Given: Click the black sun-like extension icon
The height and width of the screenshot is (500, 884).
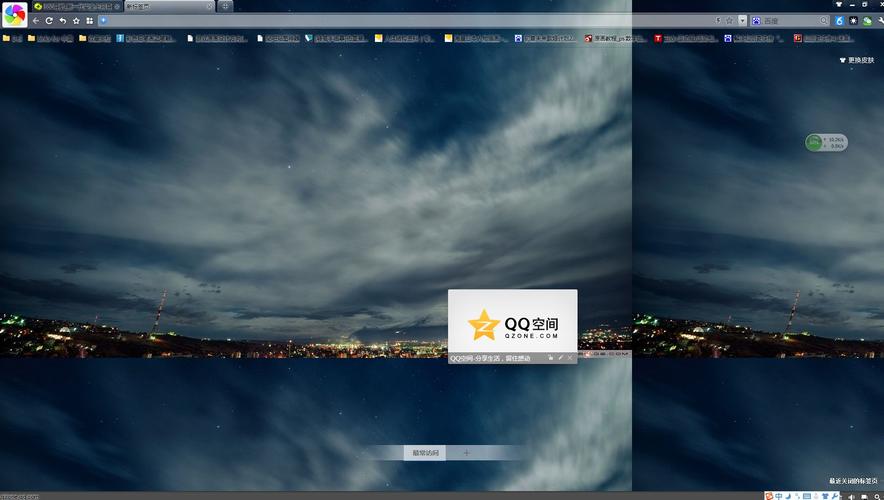Looking at the screenshot, I should coord(853,21).
